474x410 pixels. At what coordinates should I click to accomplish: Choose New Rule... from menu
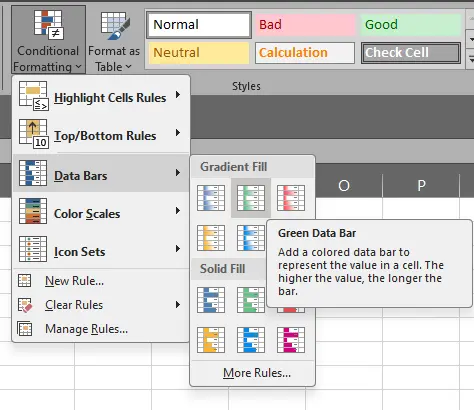pyautogui.click(x=101, y=281)
